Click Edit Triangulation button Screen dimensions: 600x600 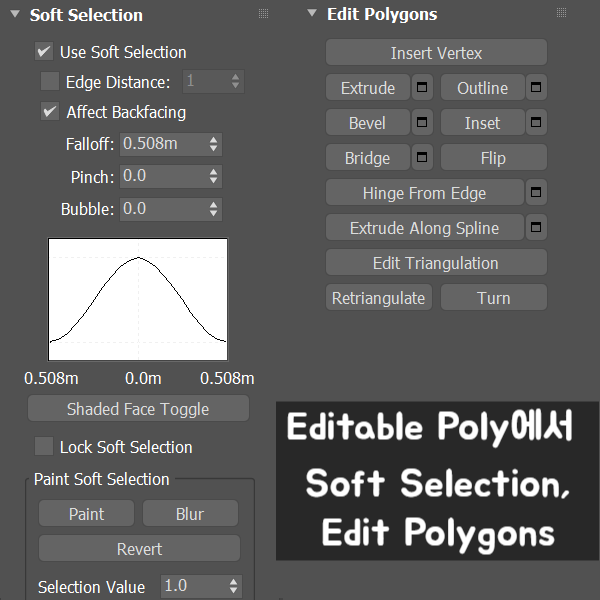436,262
